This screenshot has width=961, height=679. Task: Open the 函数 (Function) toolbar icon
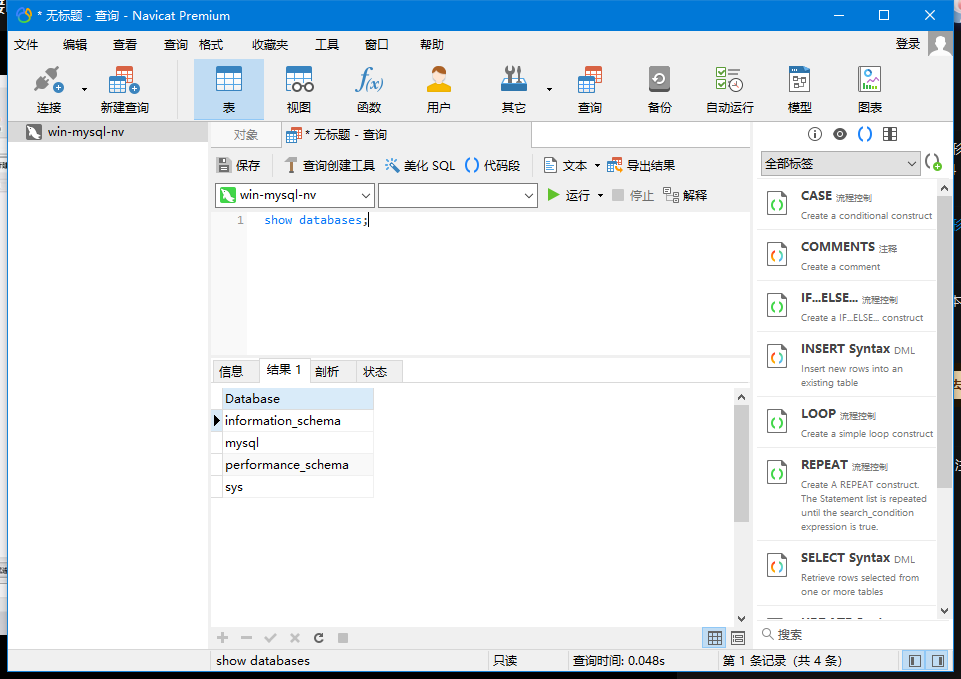coord(369,89)
